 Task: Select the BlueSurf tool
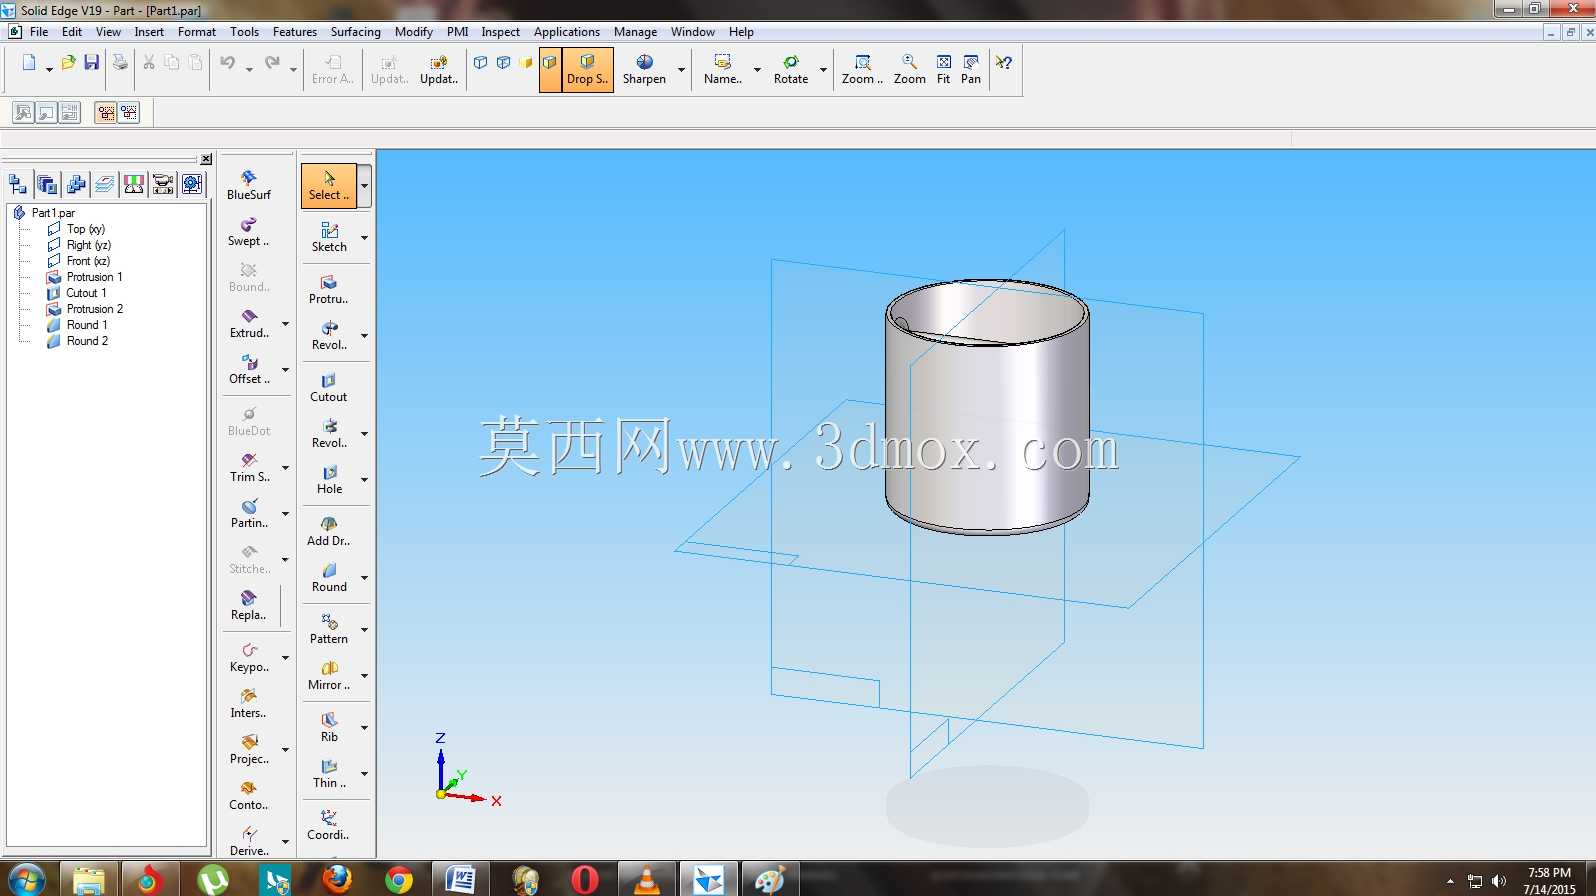[x=249, y=185]
